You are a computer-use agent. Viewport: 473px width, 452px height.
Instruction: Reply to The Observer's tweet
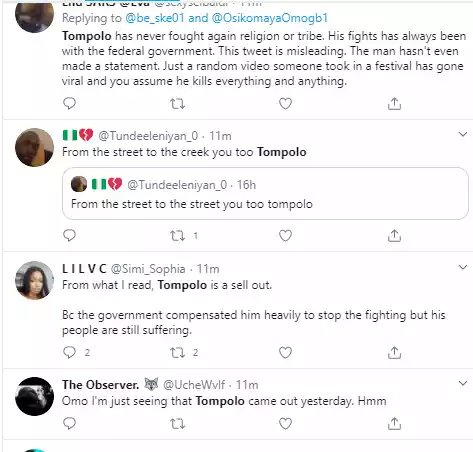pos(69,423)
